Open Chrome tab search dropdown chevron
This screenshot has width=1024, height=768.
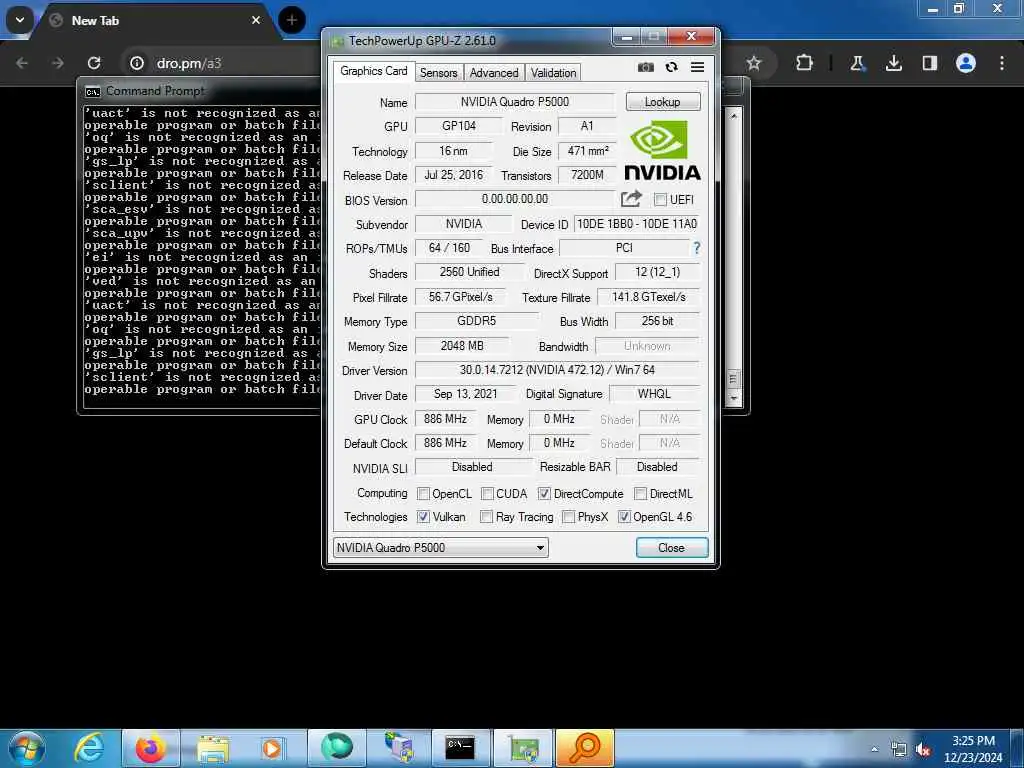click(x=20, y=20)
